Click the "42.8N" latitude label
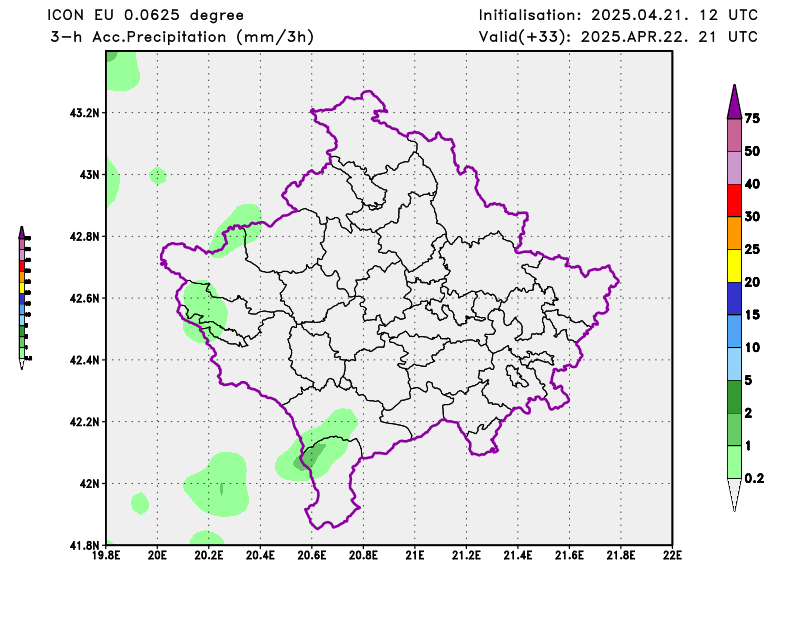Image resolution: width=800 pixels, height=618 pixels. point(85,236)
